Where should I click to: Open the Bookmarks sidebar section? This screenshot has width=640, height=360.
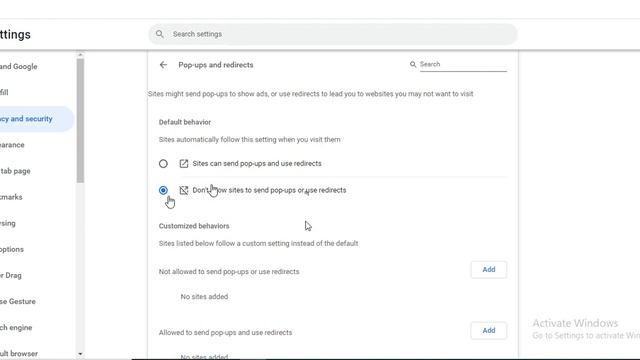(x=11, y=197)
